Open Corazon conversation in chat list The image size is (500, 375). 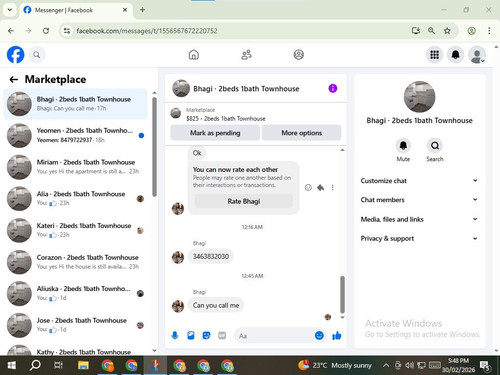pos(75,262)
